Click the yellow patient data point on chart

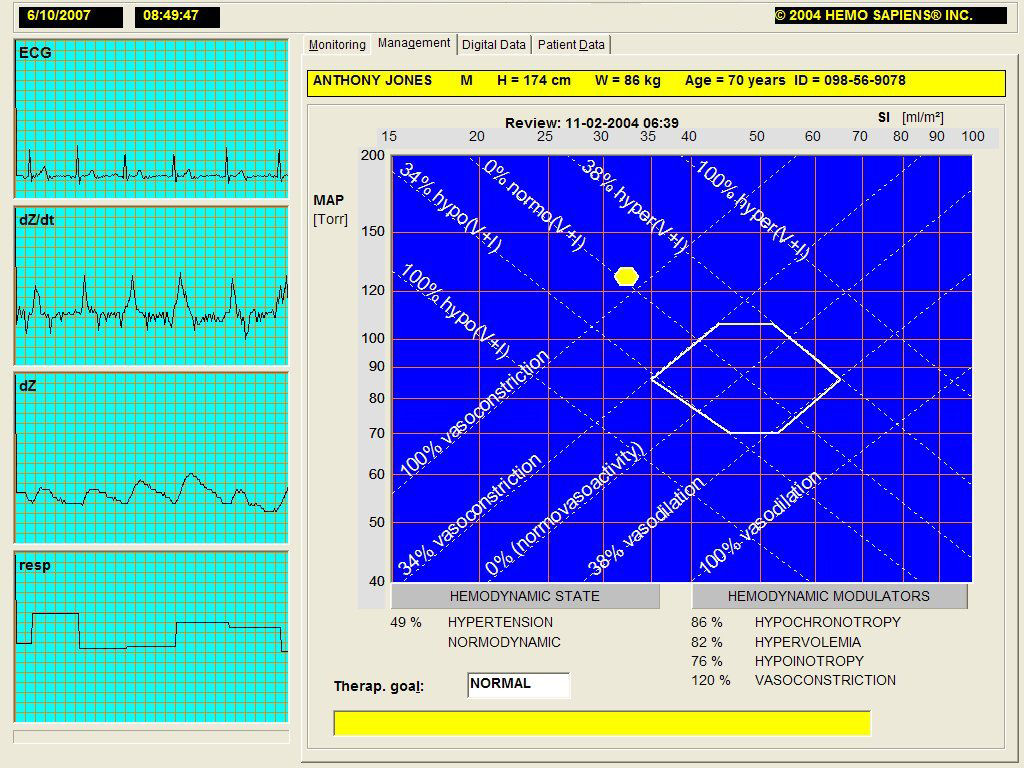(626, 276)
